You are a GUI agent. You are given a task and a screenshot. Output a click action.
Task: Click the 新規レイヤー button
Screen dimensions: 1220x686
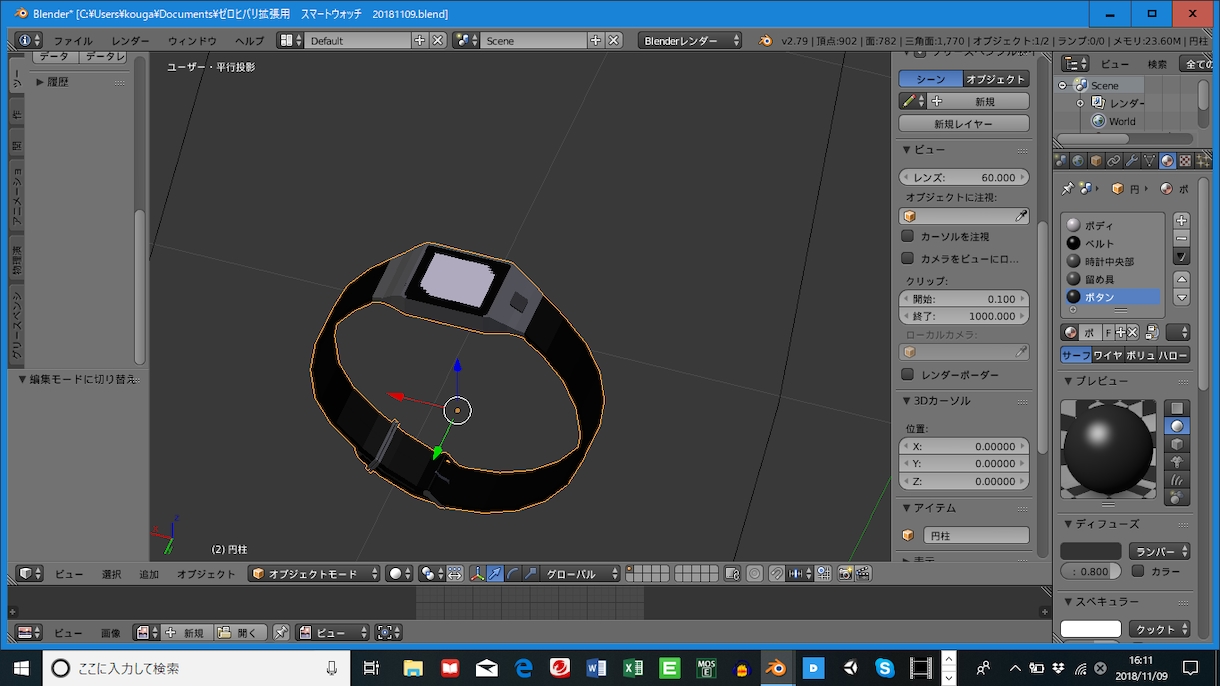pyautogui.click(x=964, y=124)
